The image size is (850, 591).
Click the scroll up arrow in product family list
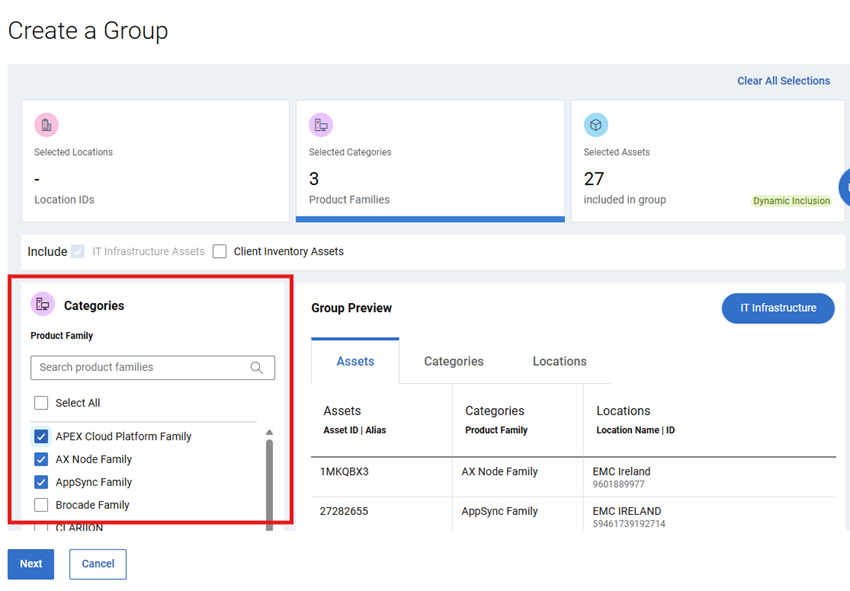(269, 432)
